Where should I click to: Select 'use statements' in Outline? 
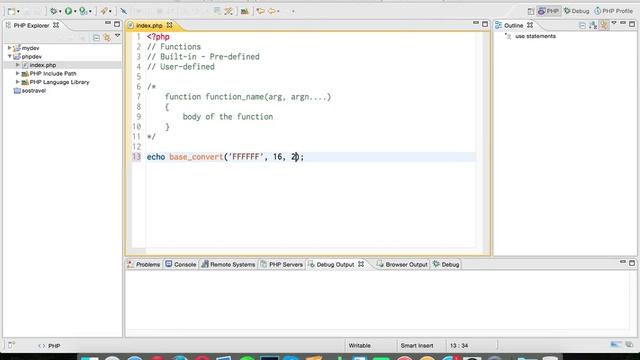(x=535, y=36)
